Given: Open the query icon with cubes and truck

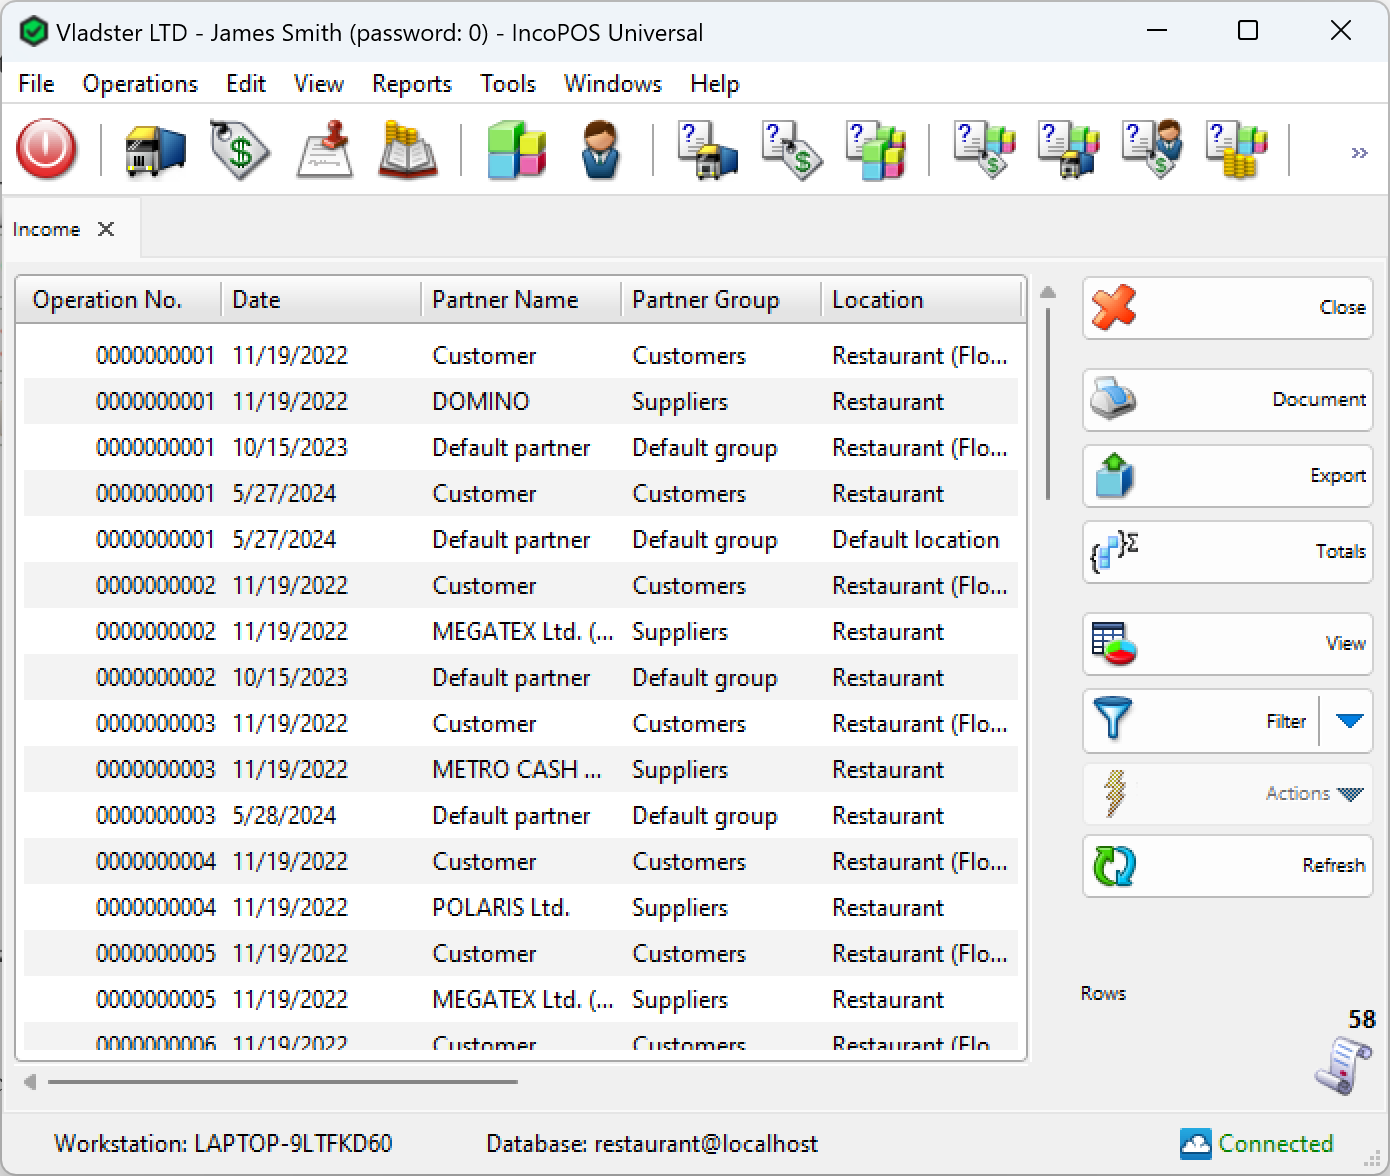Looking at the screenshot, I should (1068, 150).
